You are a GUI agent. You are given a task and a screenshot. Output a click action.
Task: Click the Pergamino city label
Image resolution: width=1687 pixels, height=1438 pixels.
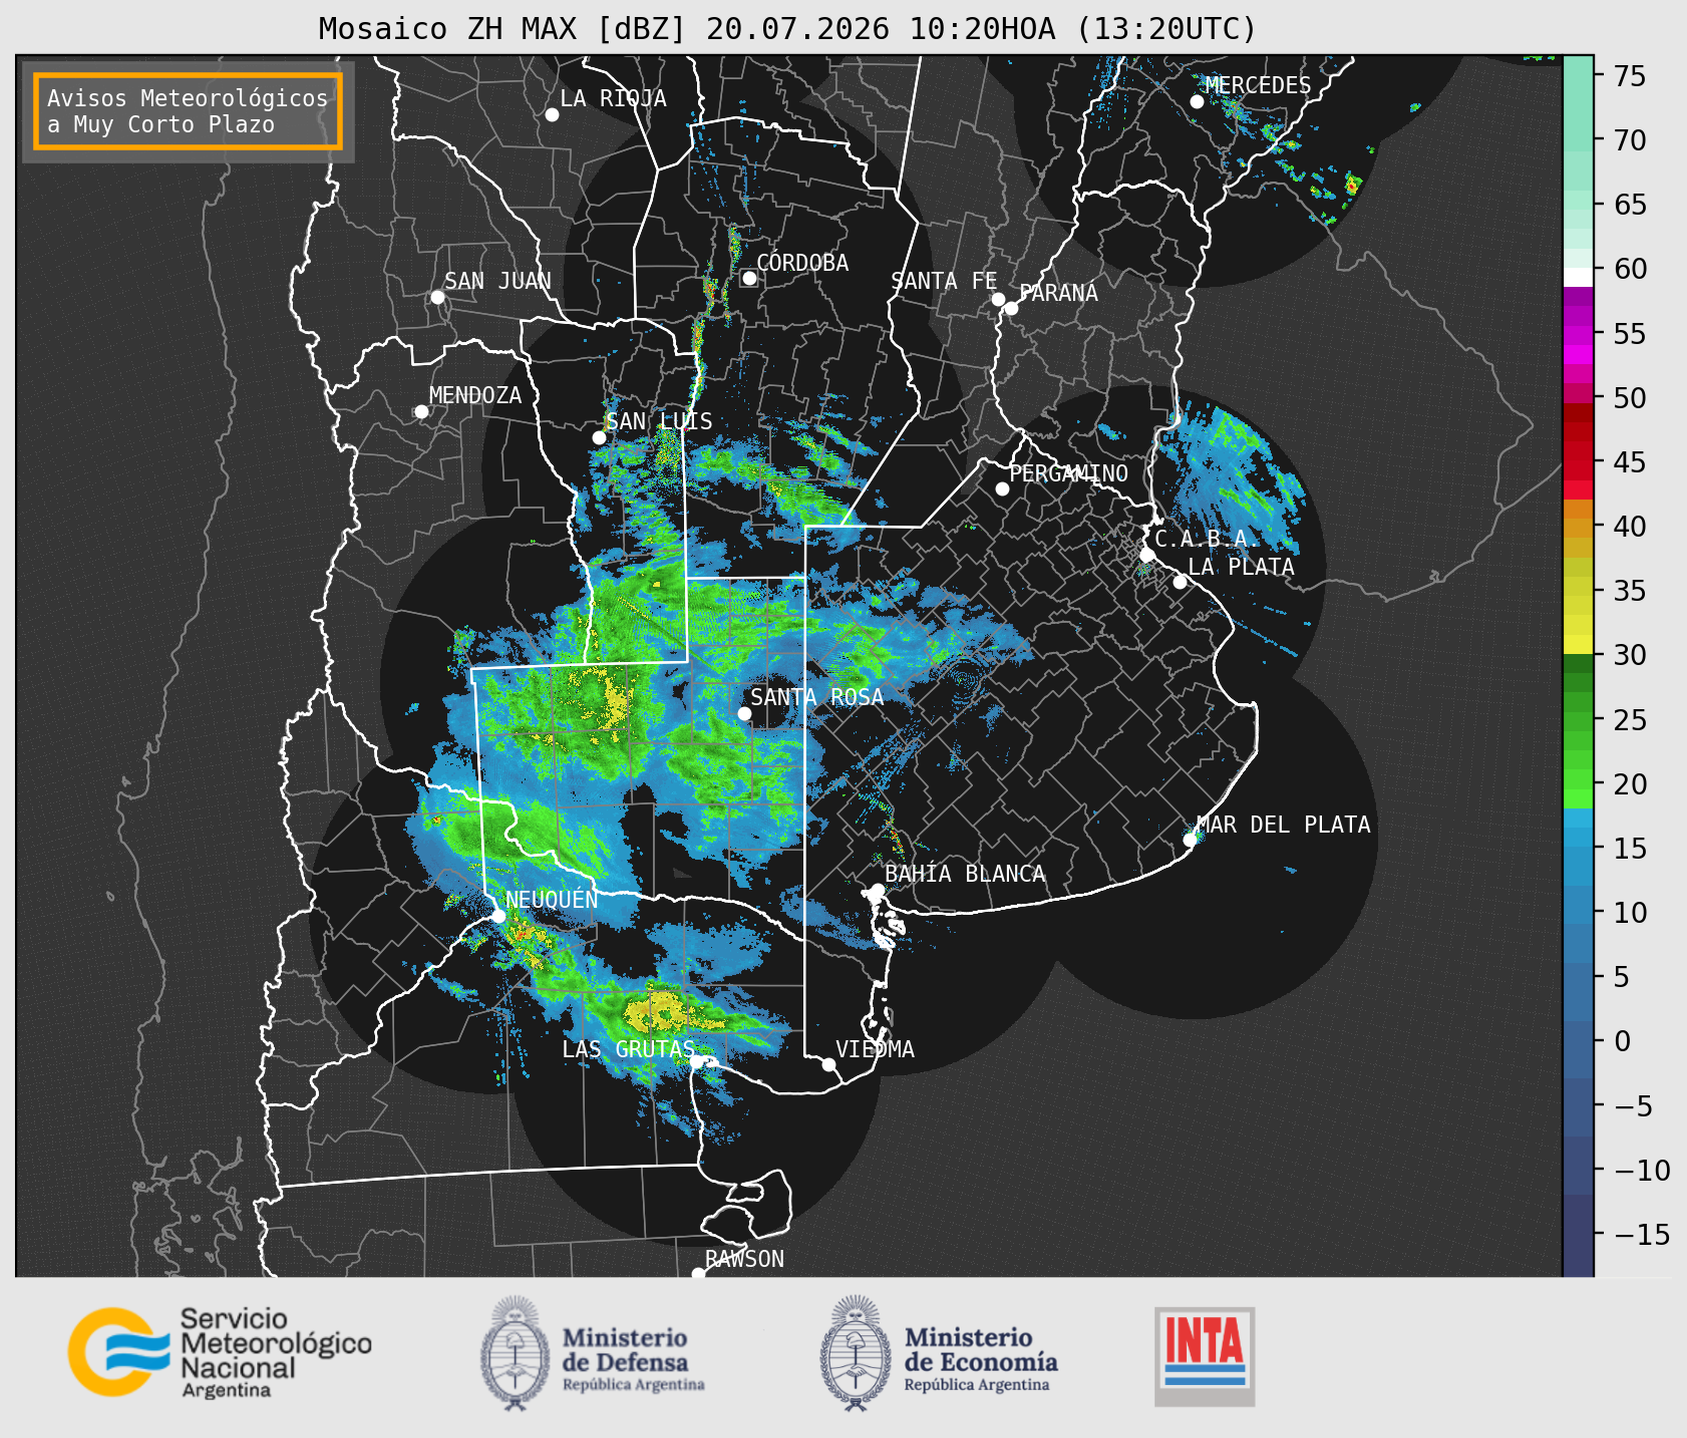tap(1069, 473)
